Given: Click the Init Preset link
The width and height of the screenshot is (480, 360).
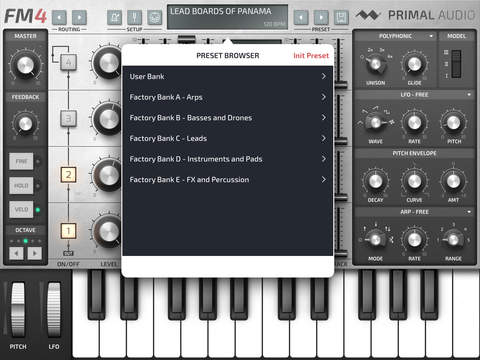Looking at the screenshot, I should 311,56.
